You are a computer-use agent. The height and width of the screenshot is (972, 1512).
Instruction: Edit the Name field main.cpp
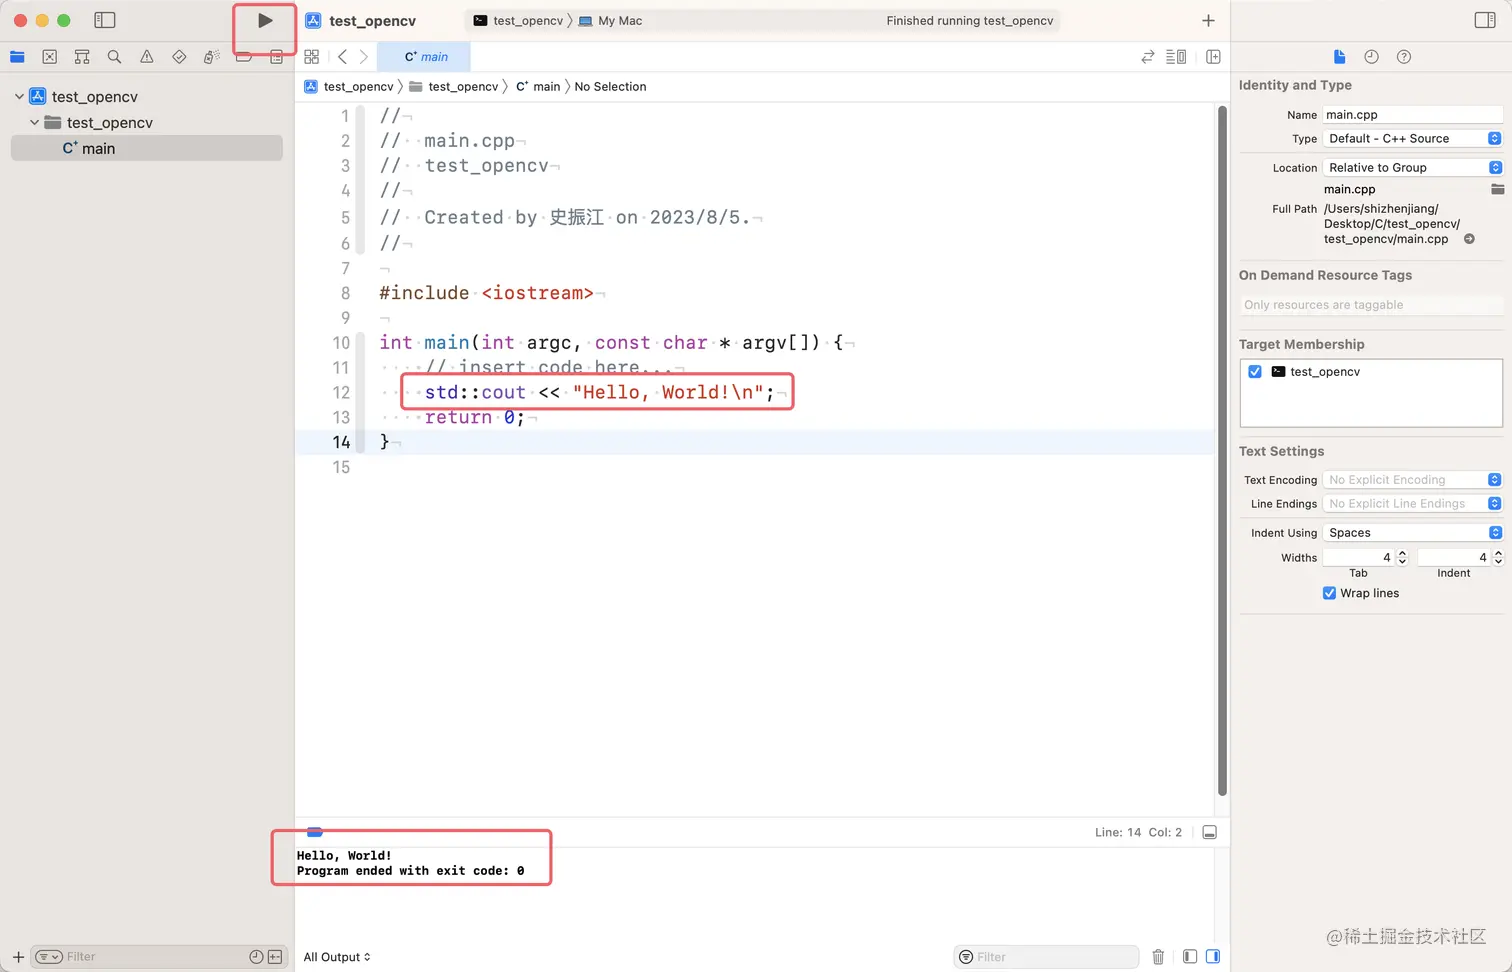(x=1412, y=115)
